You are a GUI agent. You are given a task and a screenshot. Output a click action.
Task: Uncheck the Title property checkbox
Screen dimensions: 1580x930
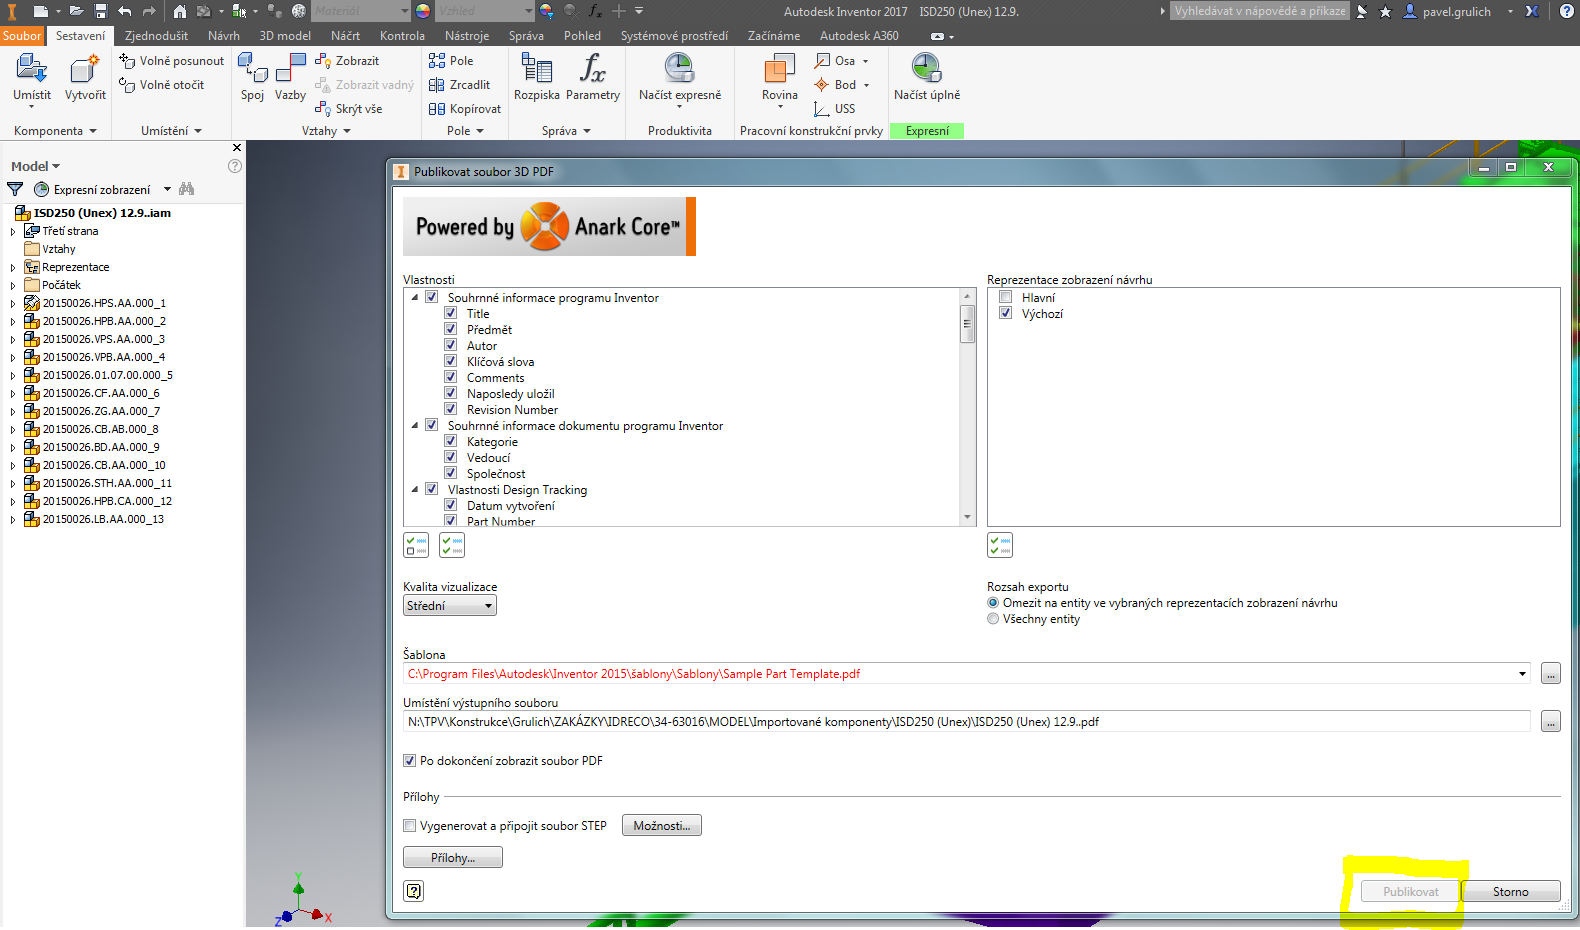click(x=451, y=313)
